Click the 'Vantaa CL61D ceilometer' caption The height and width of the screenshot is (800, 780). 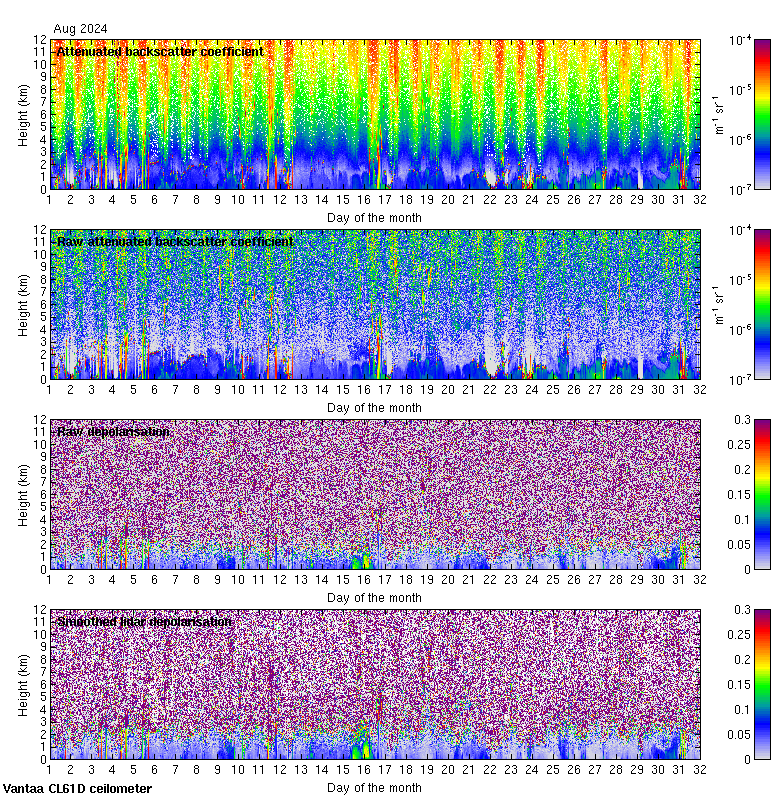(77, 789)
